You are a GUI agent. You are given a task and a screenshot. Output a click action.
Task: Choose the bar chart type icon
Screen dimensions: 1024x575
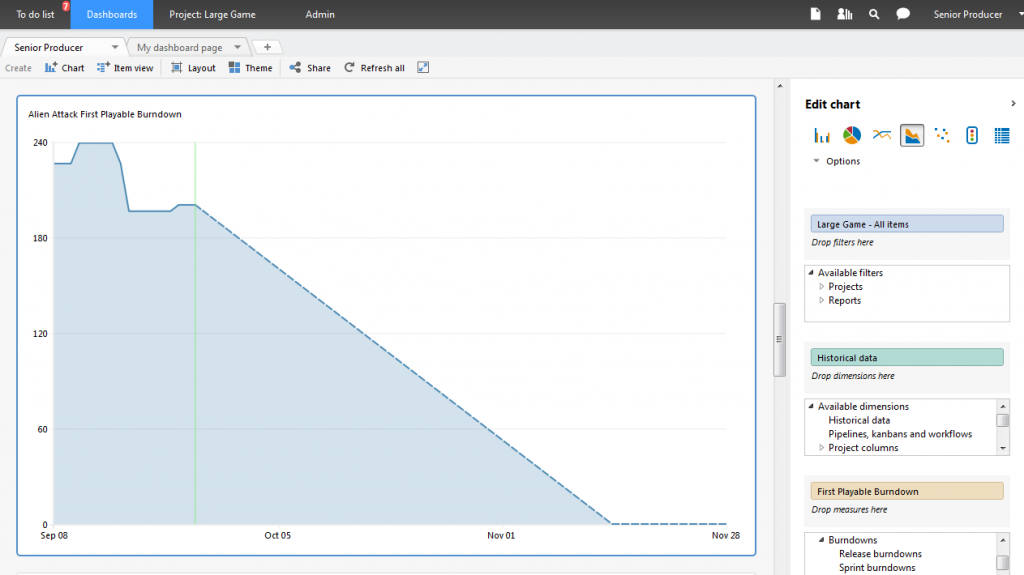[x=822, y=135]
